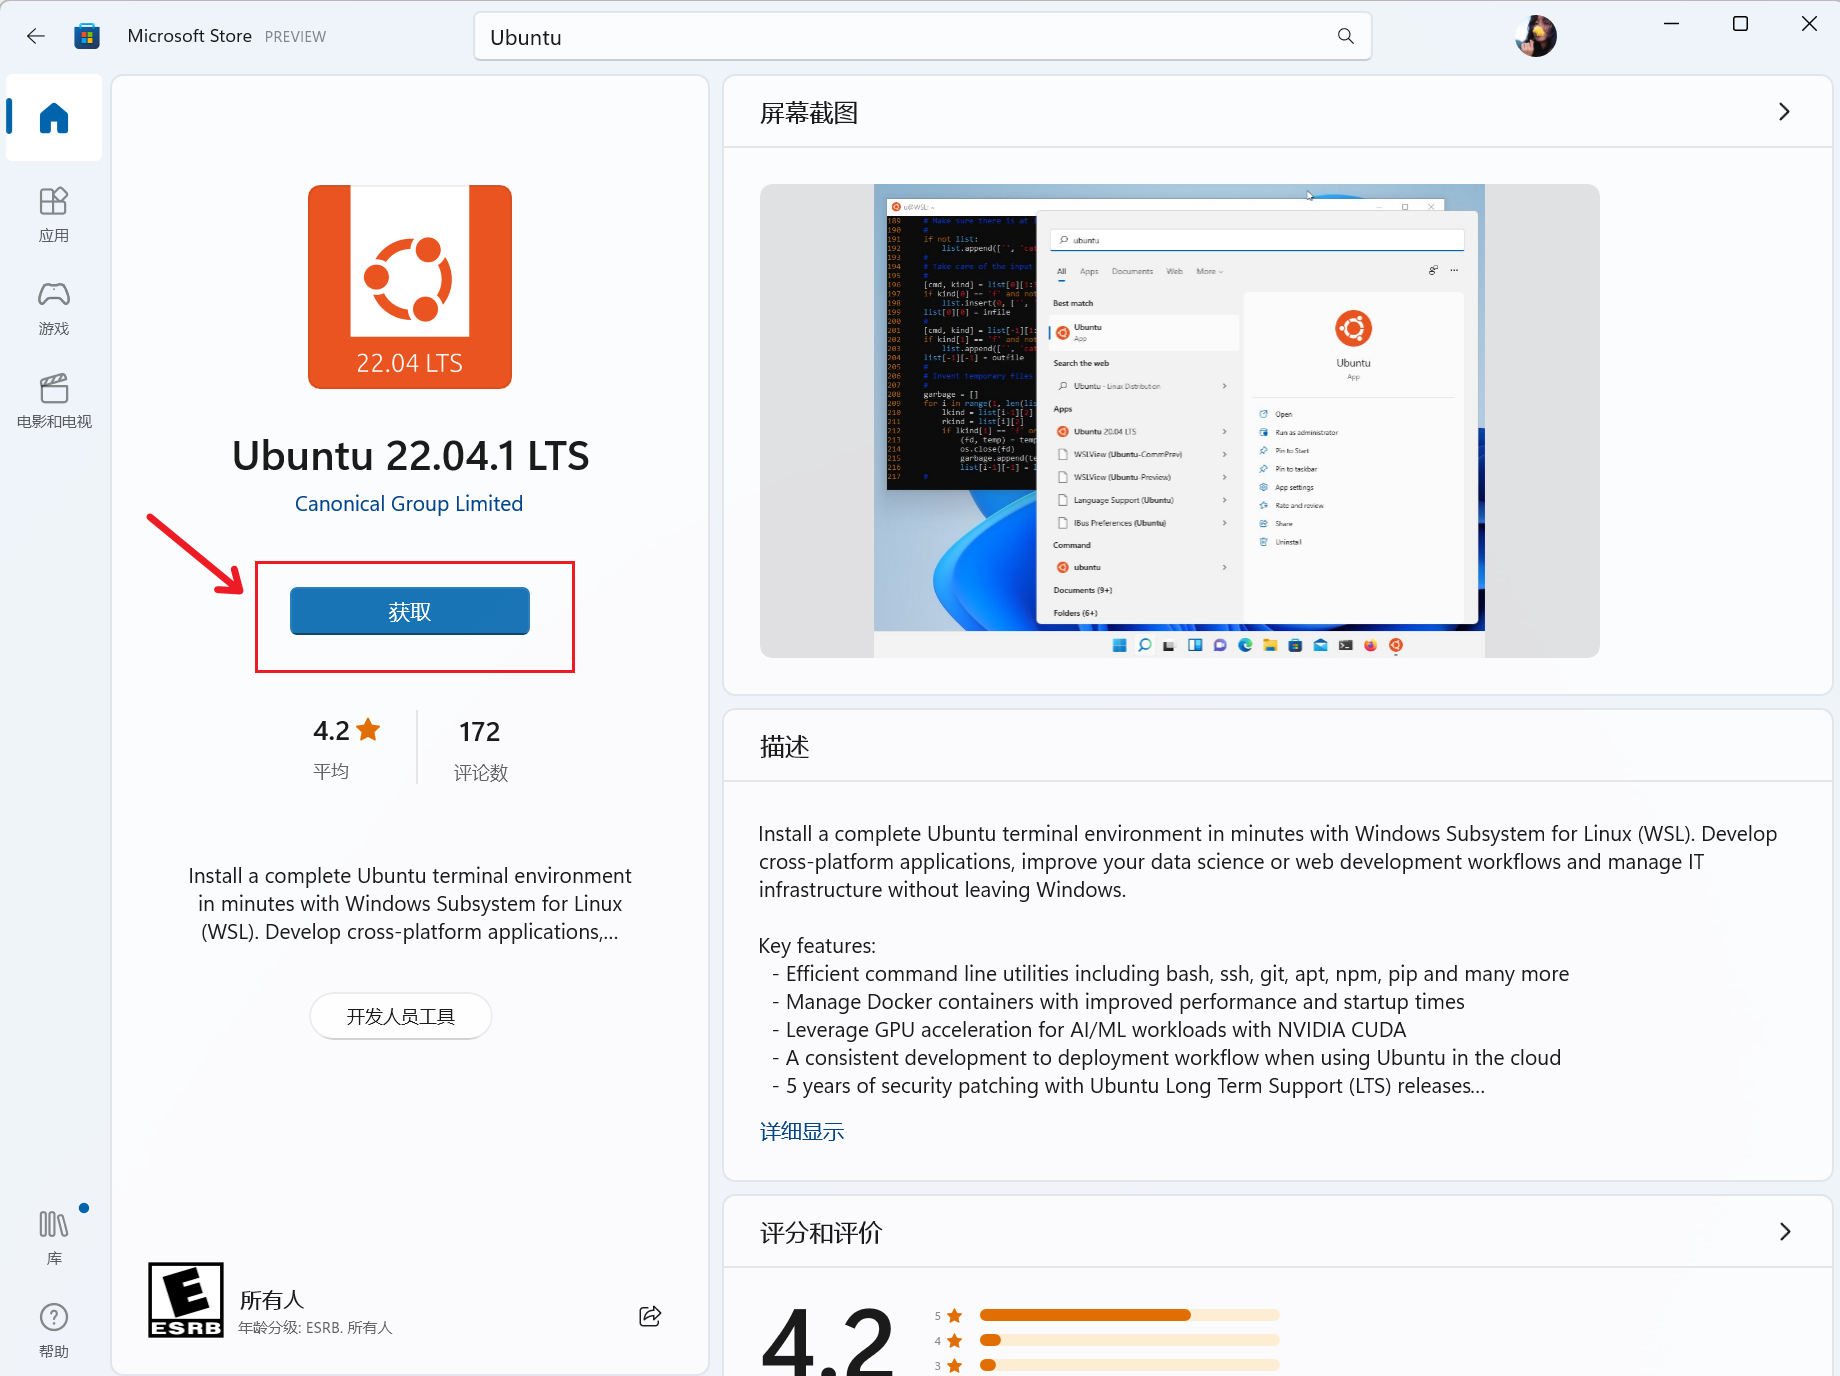1840x1376 pixels.
Task: Expand the 屏幕截图 section chevron
Action: click(x=1784, y=112)
